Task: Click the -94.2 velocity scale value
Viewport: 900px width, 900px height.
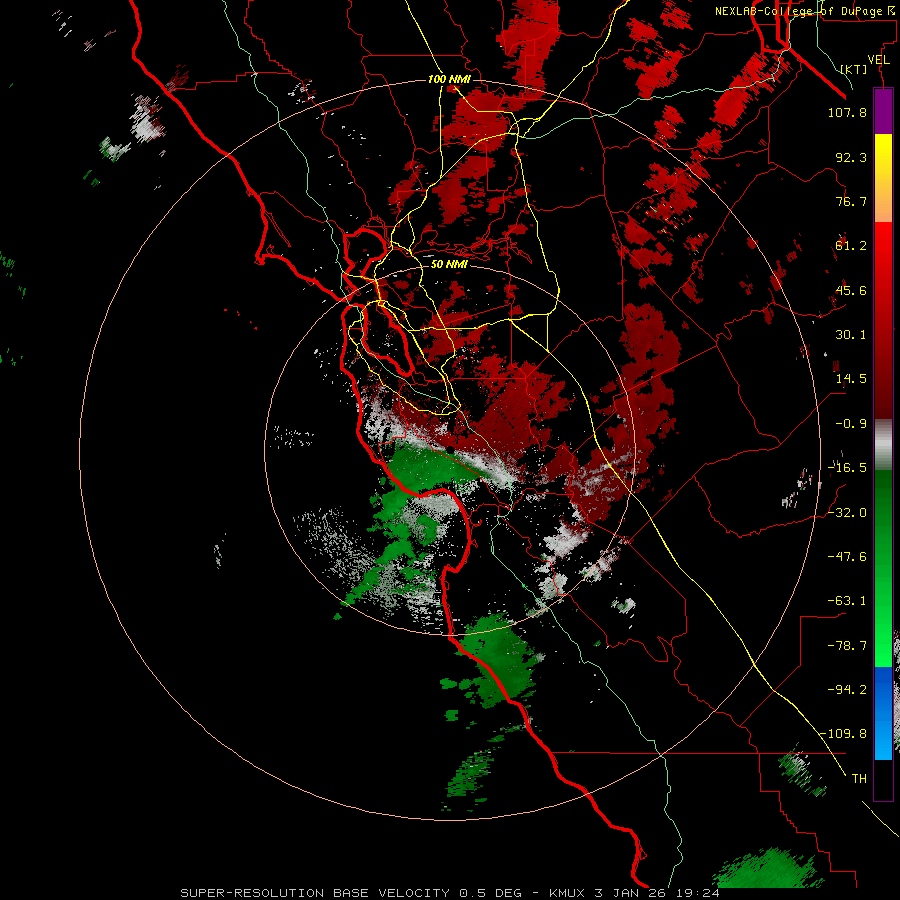Action: [x=847, y=690]
